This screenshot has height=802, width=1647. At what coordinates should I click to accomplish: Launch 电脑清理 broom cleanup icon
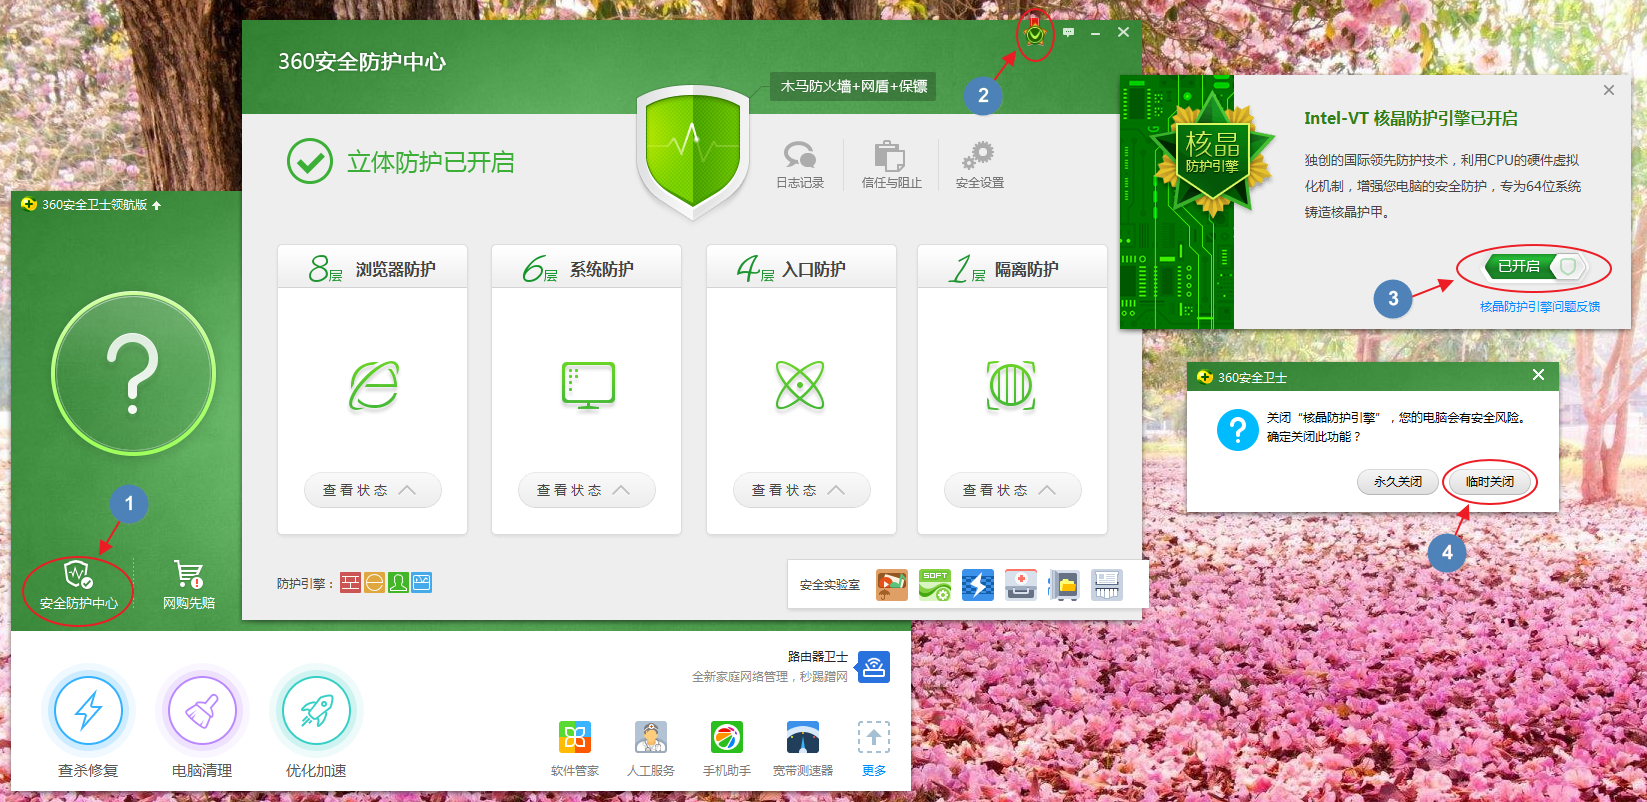tap(202, 711)
